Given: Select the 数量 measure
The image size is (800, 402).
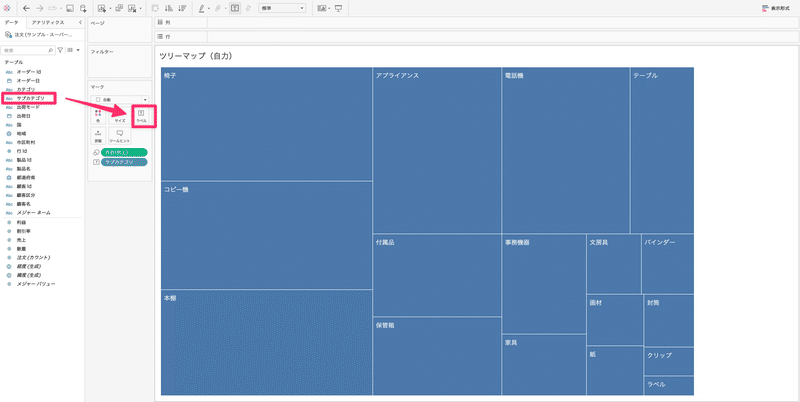Looking at the screenshot, I should point(21,248).
